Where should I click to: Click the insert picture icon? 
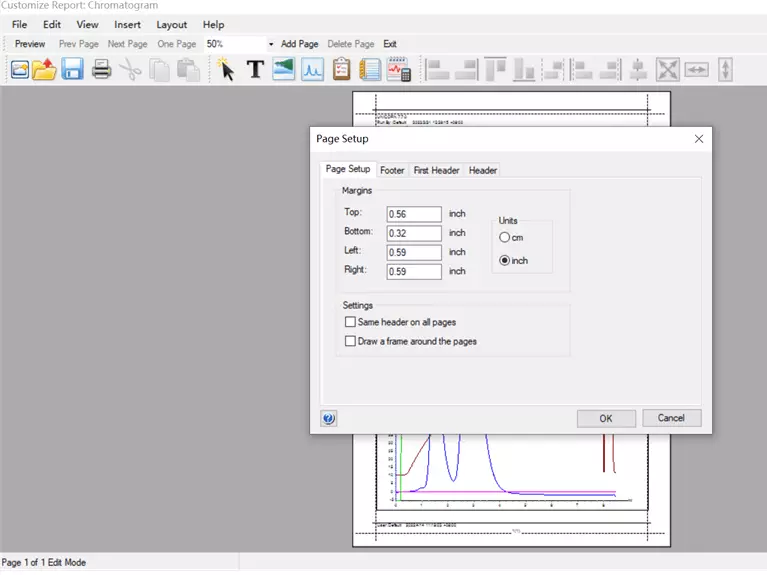(284, 69)
